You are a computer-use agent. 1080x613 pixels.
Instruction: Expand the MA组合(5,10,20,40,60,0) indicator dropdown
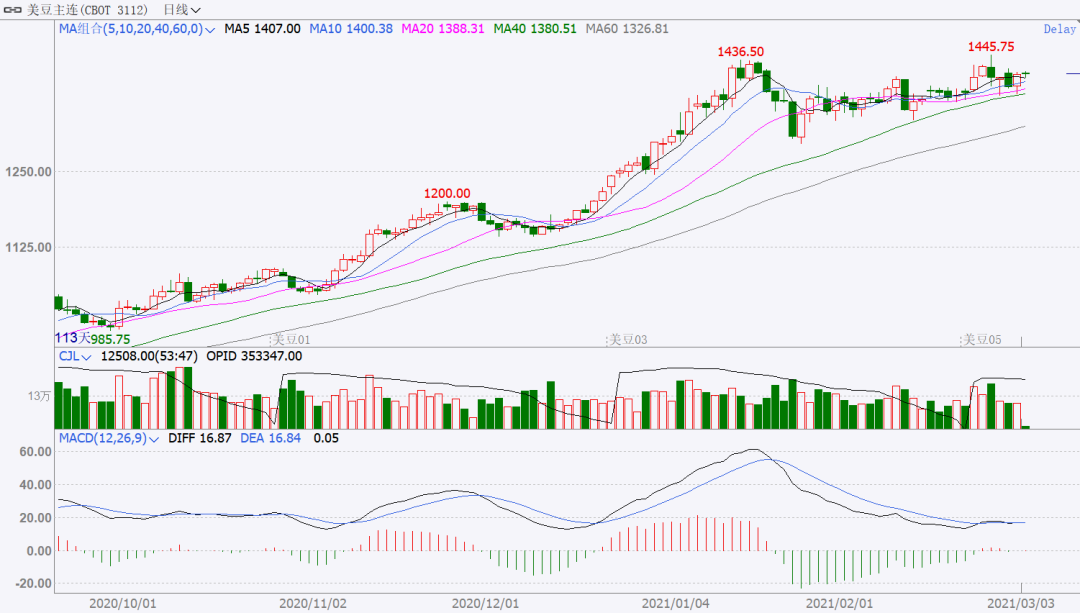(137, 29)
